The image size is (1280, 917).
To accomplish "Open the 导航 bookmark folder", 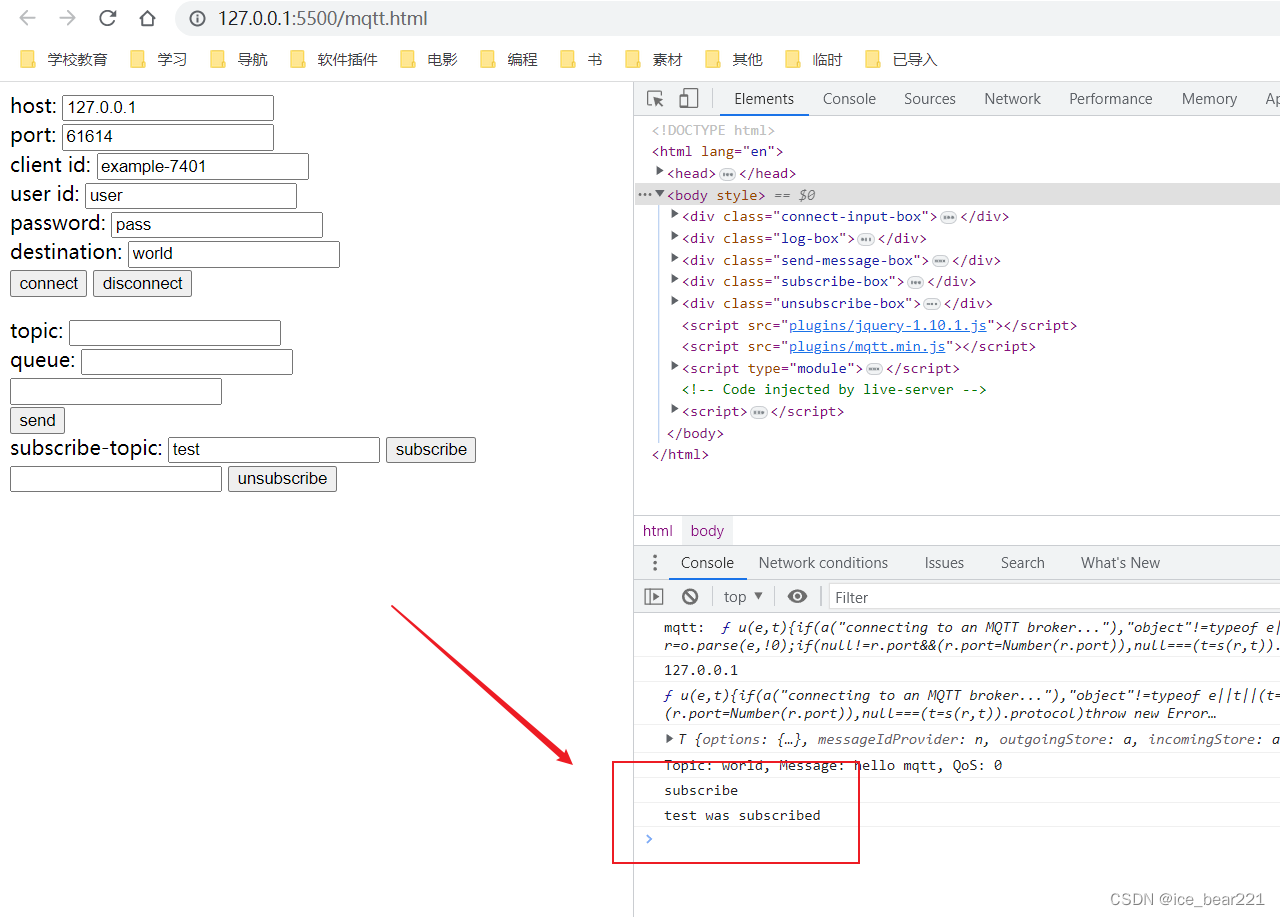I will (x=239, y=59).
